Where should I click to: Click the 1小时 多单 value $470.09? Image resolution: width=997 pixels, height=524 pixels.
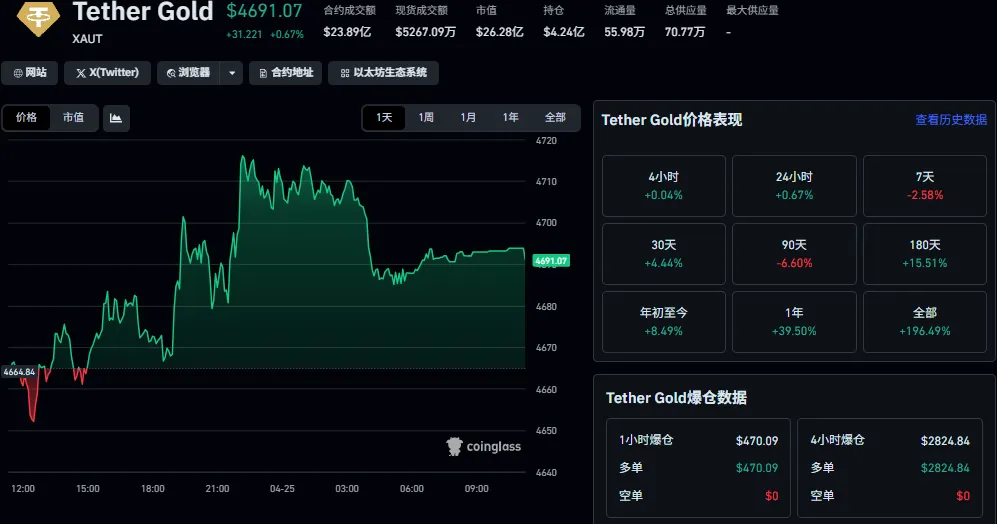[x=757, y=468]
